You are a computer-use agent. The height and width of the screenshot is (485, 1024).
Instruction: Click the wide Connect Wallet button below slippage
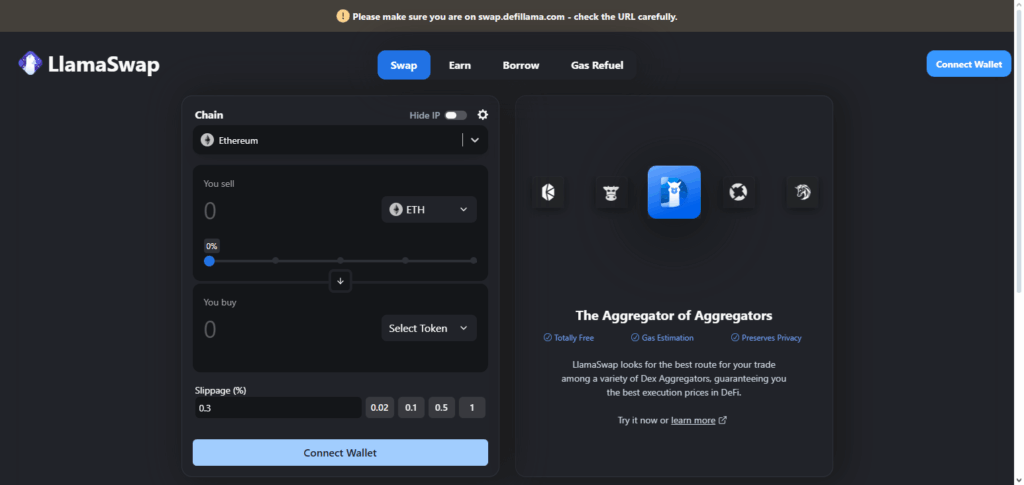(340, 452)
